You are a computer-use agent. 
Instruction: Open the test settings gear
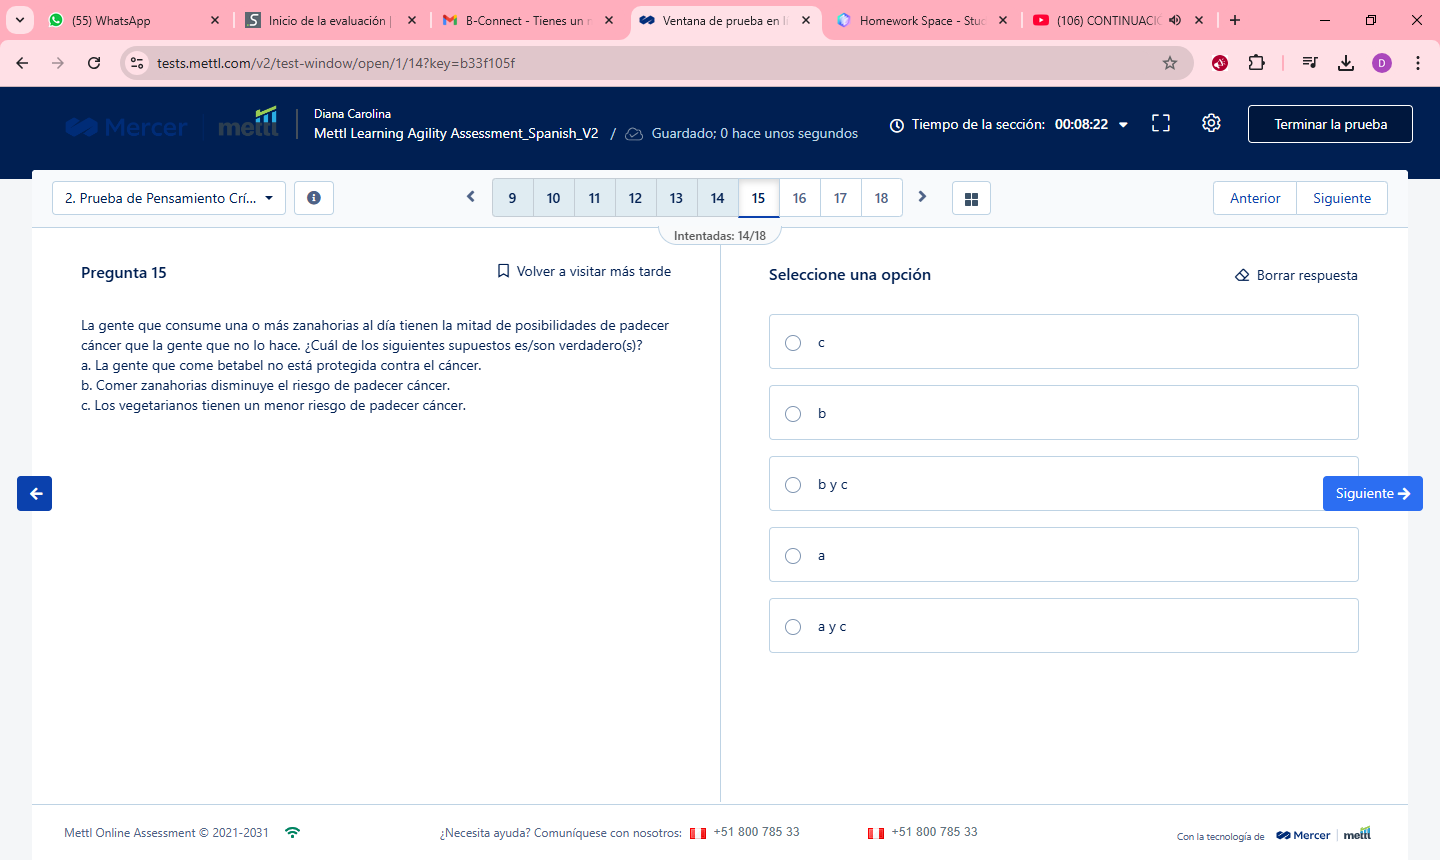(x=1211, y=123)
